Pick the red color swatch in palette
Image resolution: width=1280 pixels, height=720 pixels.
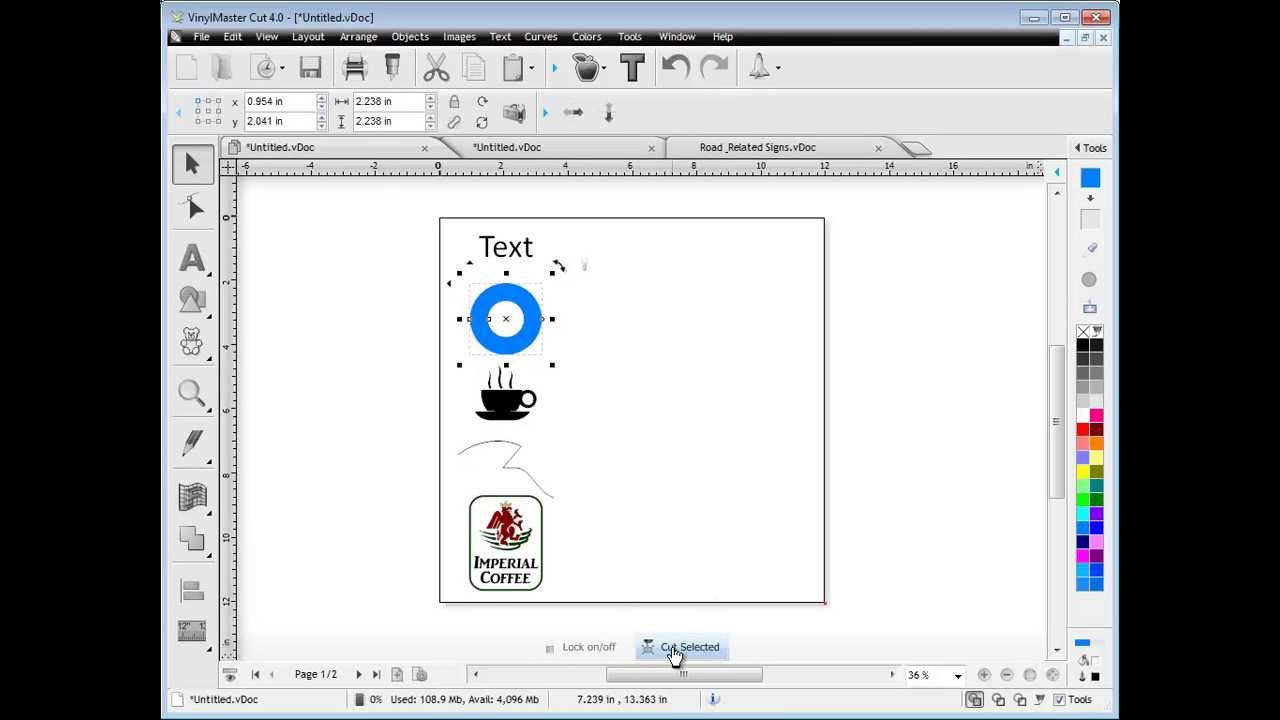1083,429
